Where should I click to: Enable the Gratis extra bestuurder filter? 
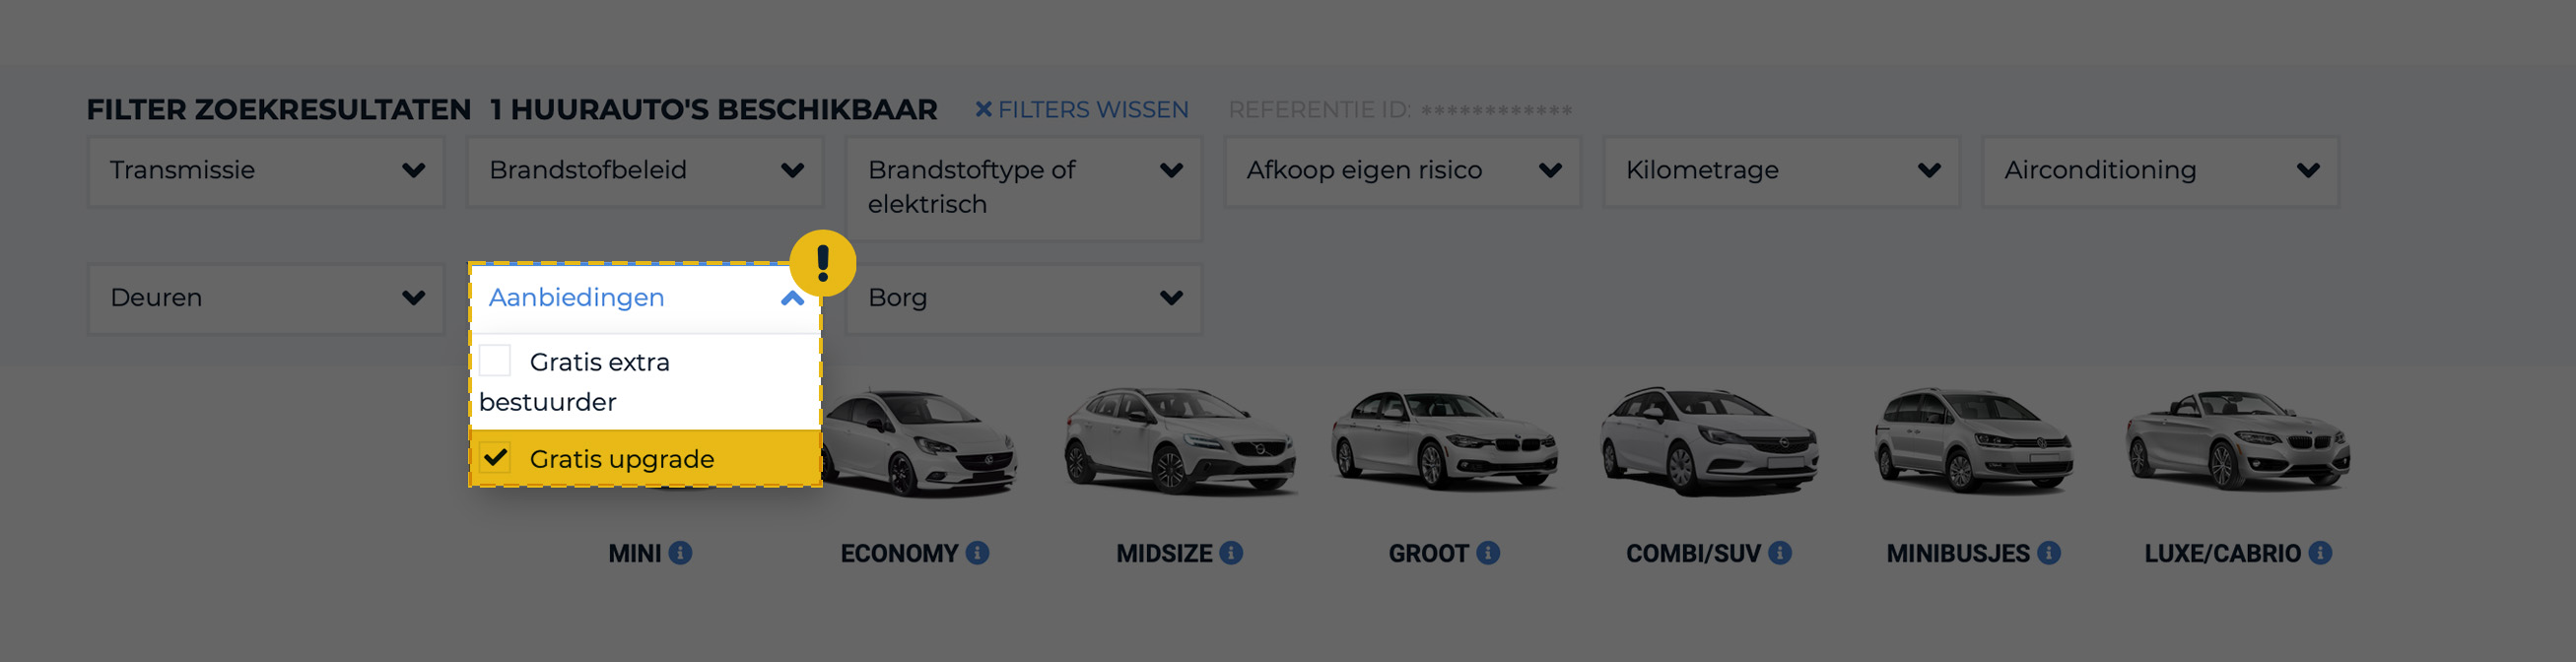(494, 360)
